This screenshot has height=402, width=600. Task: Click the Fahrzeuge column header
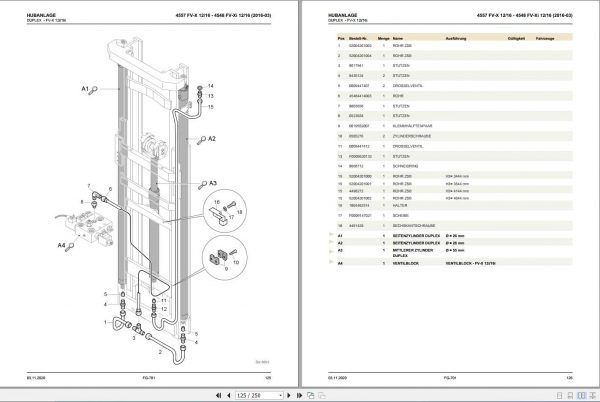click(x=545, y=38)
